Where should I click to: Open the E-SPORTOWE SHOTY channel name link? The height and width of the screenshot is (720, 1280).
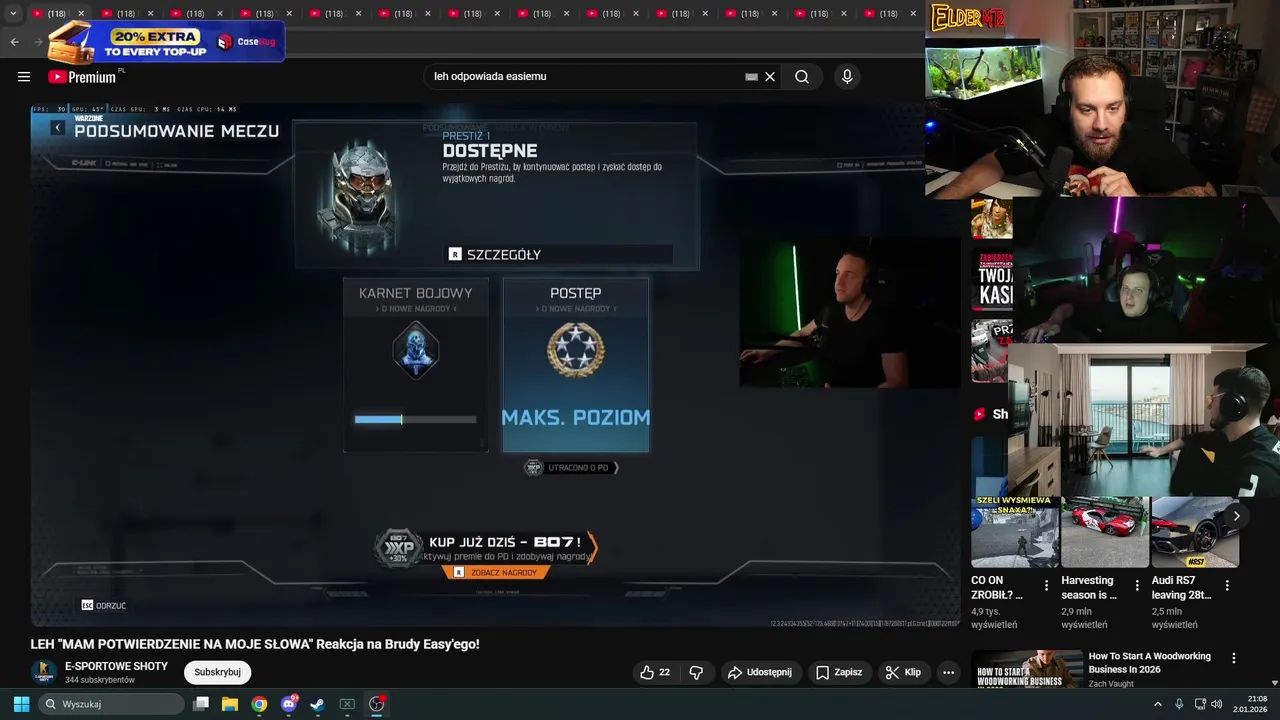pyautogui.click(x=116, y=666)
